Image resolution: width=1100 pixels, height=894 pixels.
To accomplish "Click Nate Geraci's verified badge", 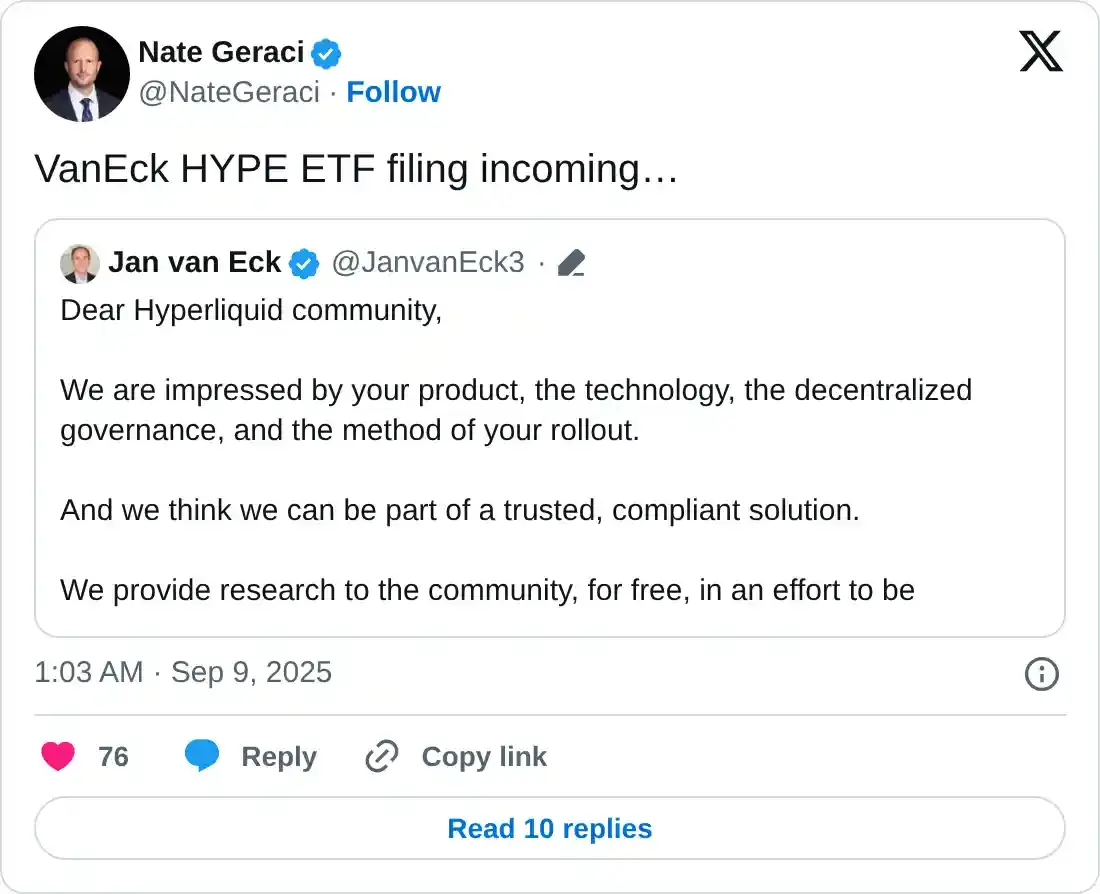I will pos(326,52).
